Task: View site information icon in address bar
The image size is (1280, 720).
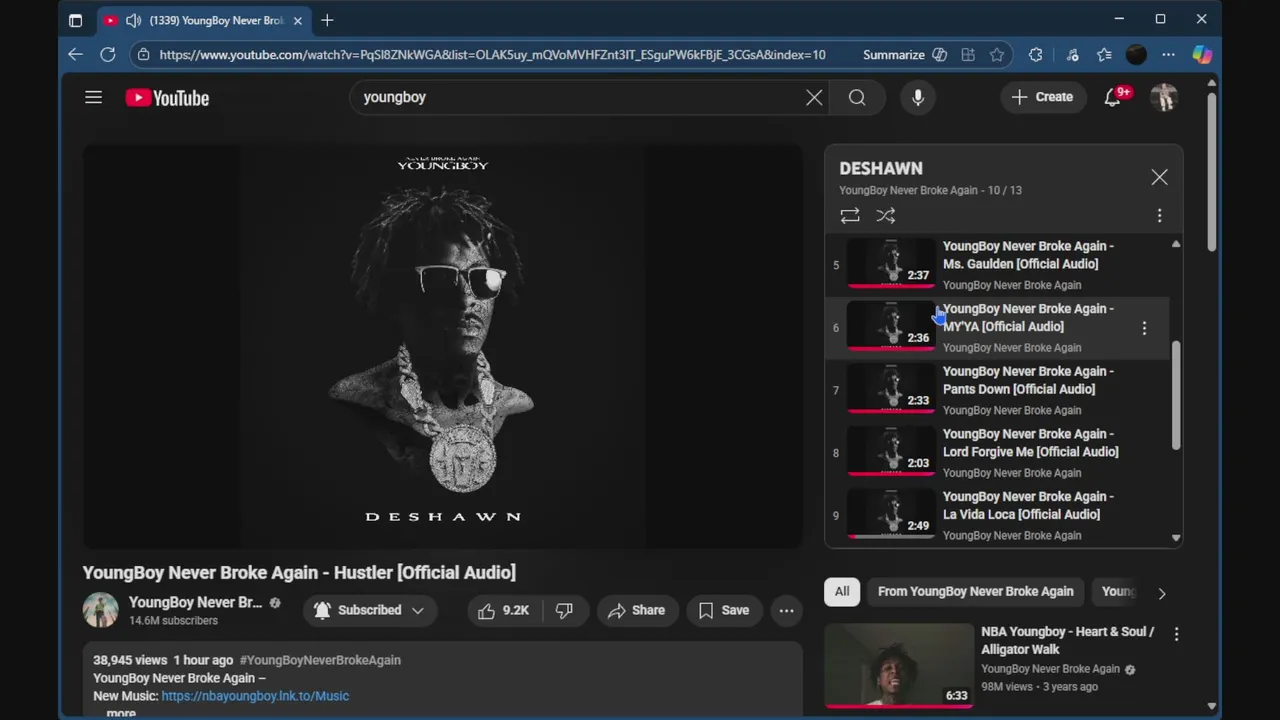Action: [144, 55]
